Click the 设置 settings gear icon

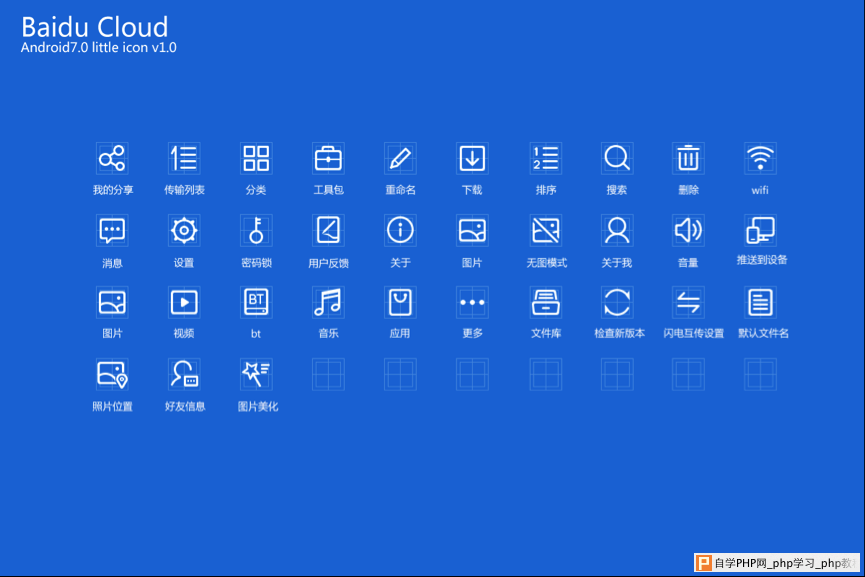[x=184, y=231]
